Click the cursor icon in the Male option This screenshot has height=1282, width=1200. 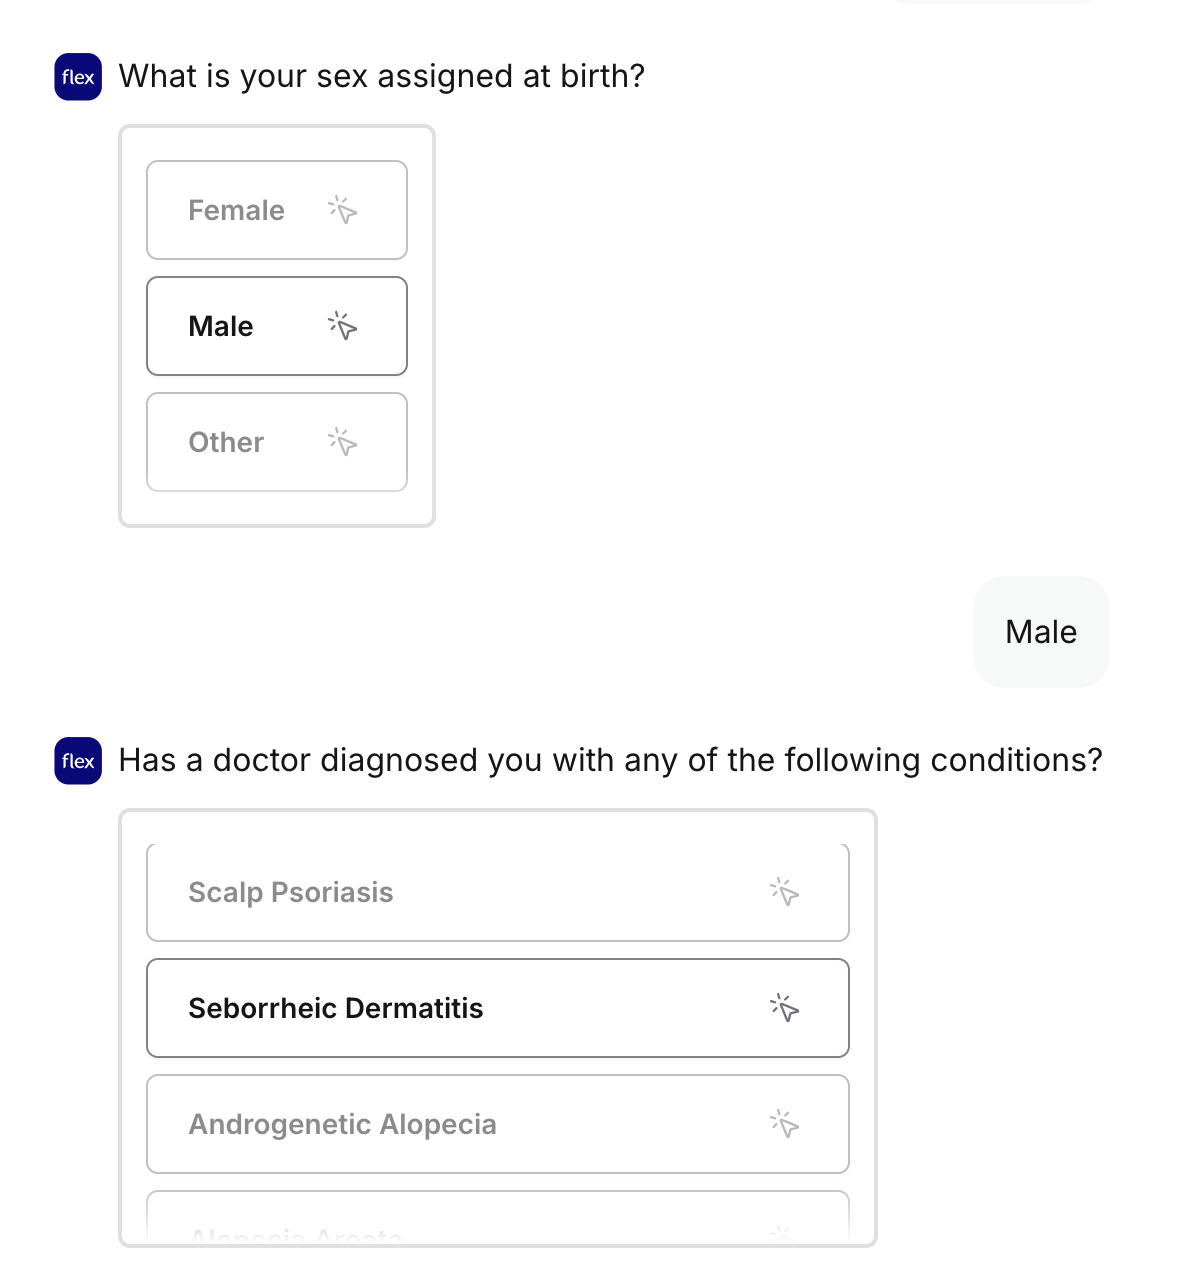click(342, 326)
